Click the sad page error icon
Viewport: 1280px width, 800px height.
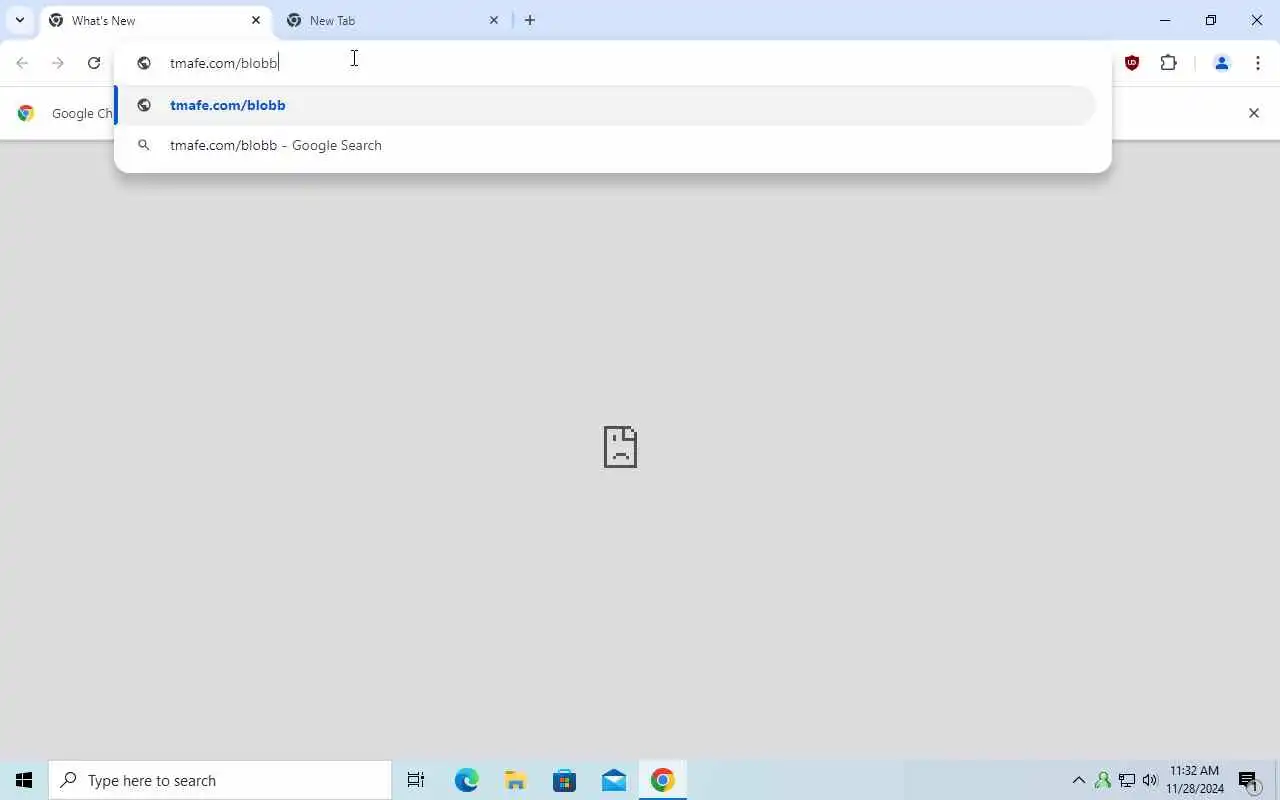point(620,447)
